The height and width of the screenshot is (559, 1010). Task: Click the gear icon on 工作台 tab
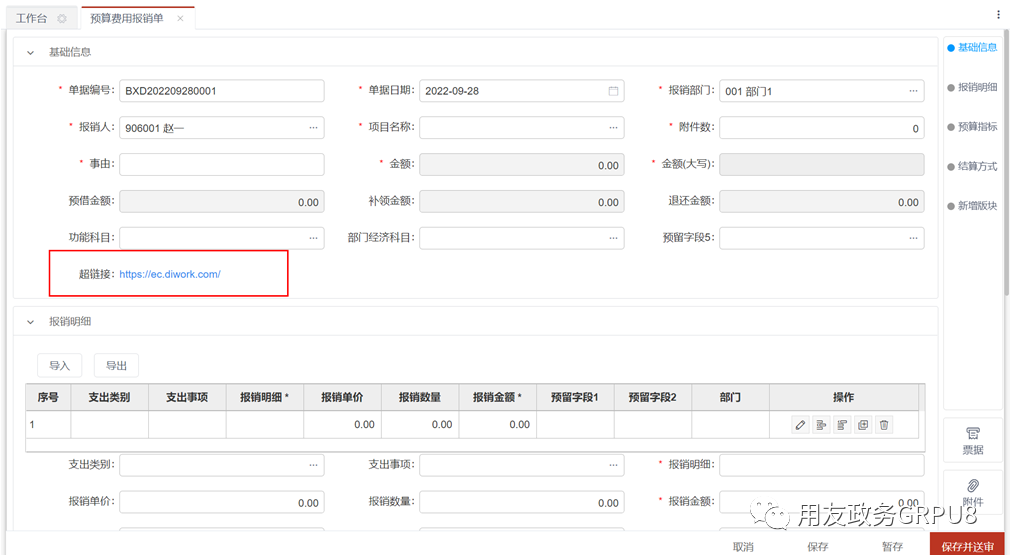pos(62,18)
